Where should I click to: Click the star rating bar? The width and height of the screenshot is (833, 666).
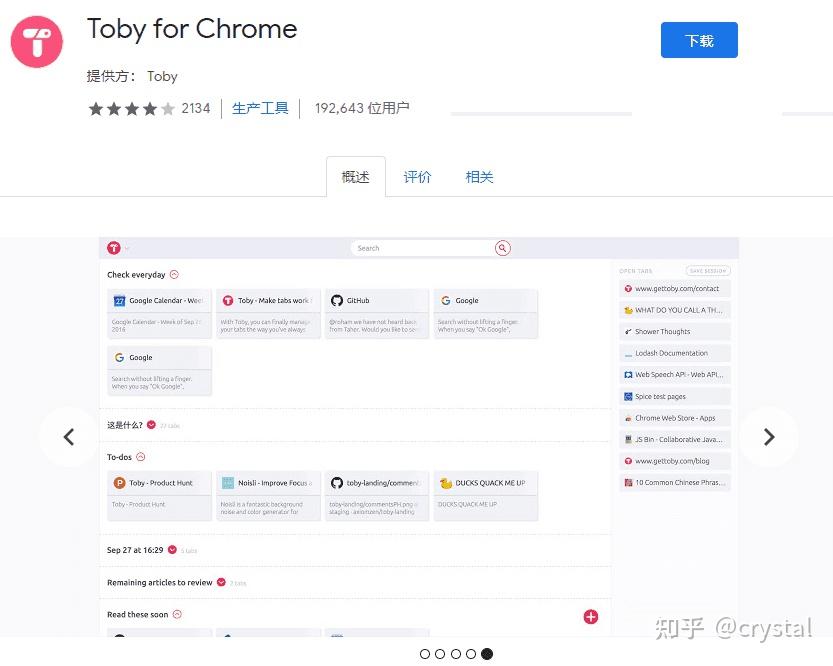click(131, 108)
